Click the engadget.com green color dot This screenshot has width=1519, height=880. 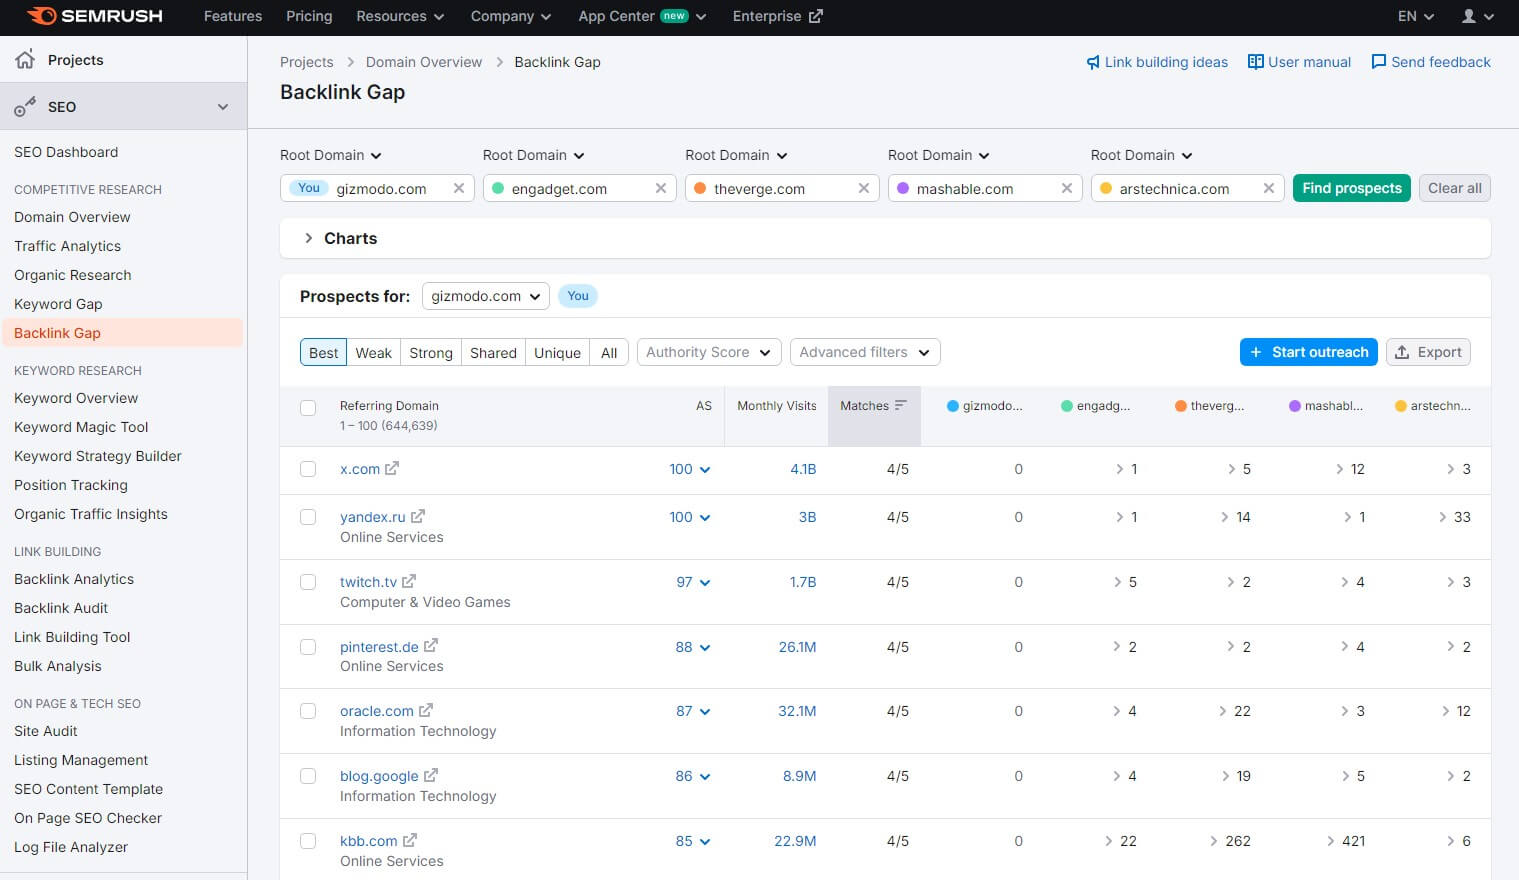click(x=498, y=188)
